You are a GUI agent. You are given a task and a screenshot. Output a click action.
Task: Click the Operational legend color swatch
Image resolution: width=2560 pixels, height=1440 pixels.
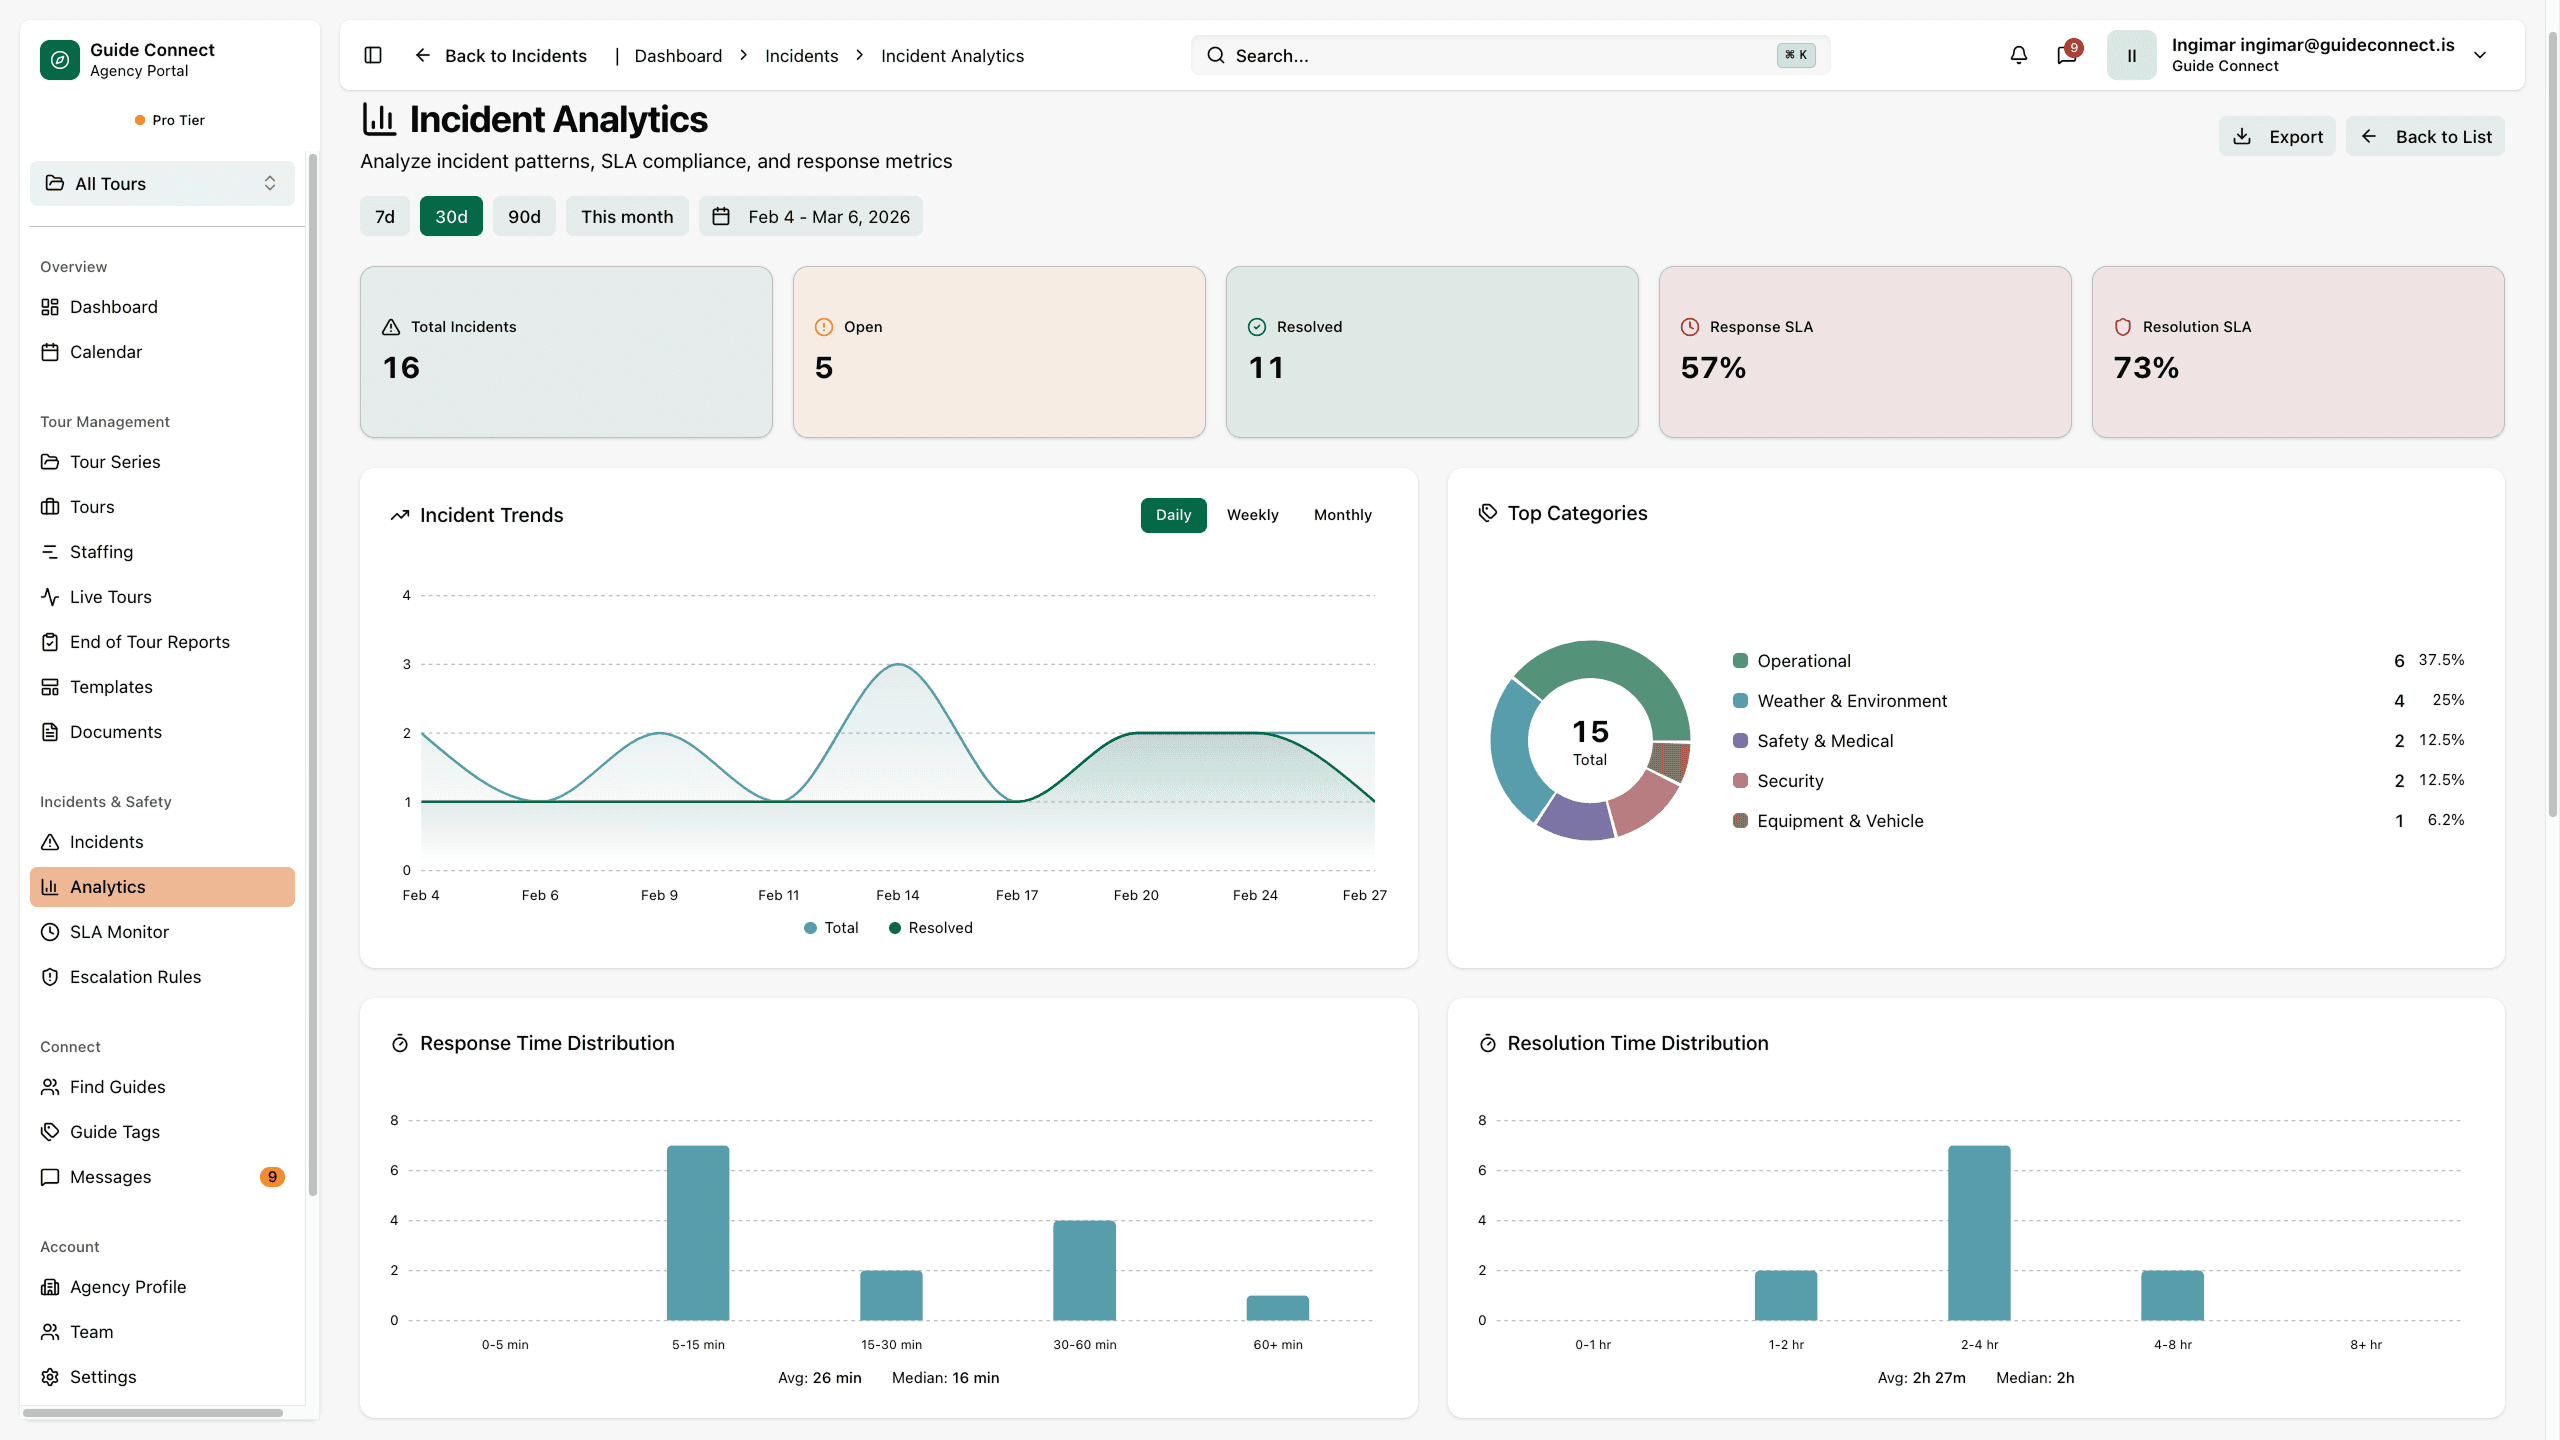click(x=1740, y=661)
